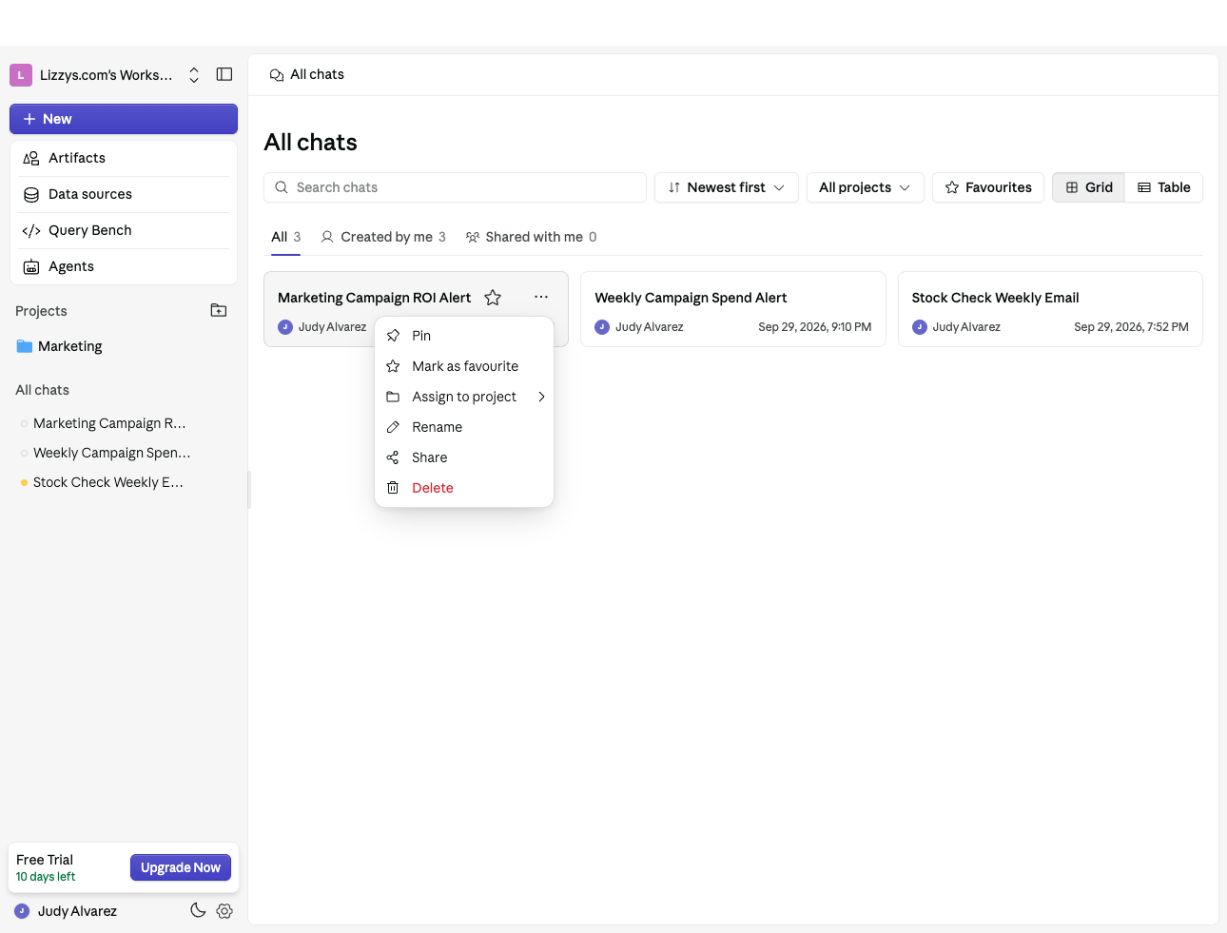Click the workspace avatar letter L
Viewport: 1227px width, 933px height.
[21, 75]
